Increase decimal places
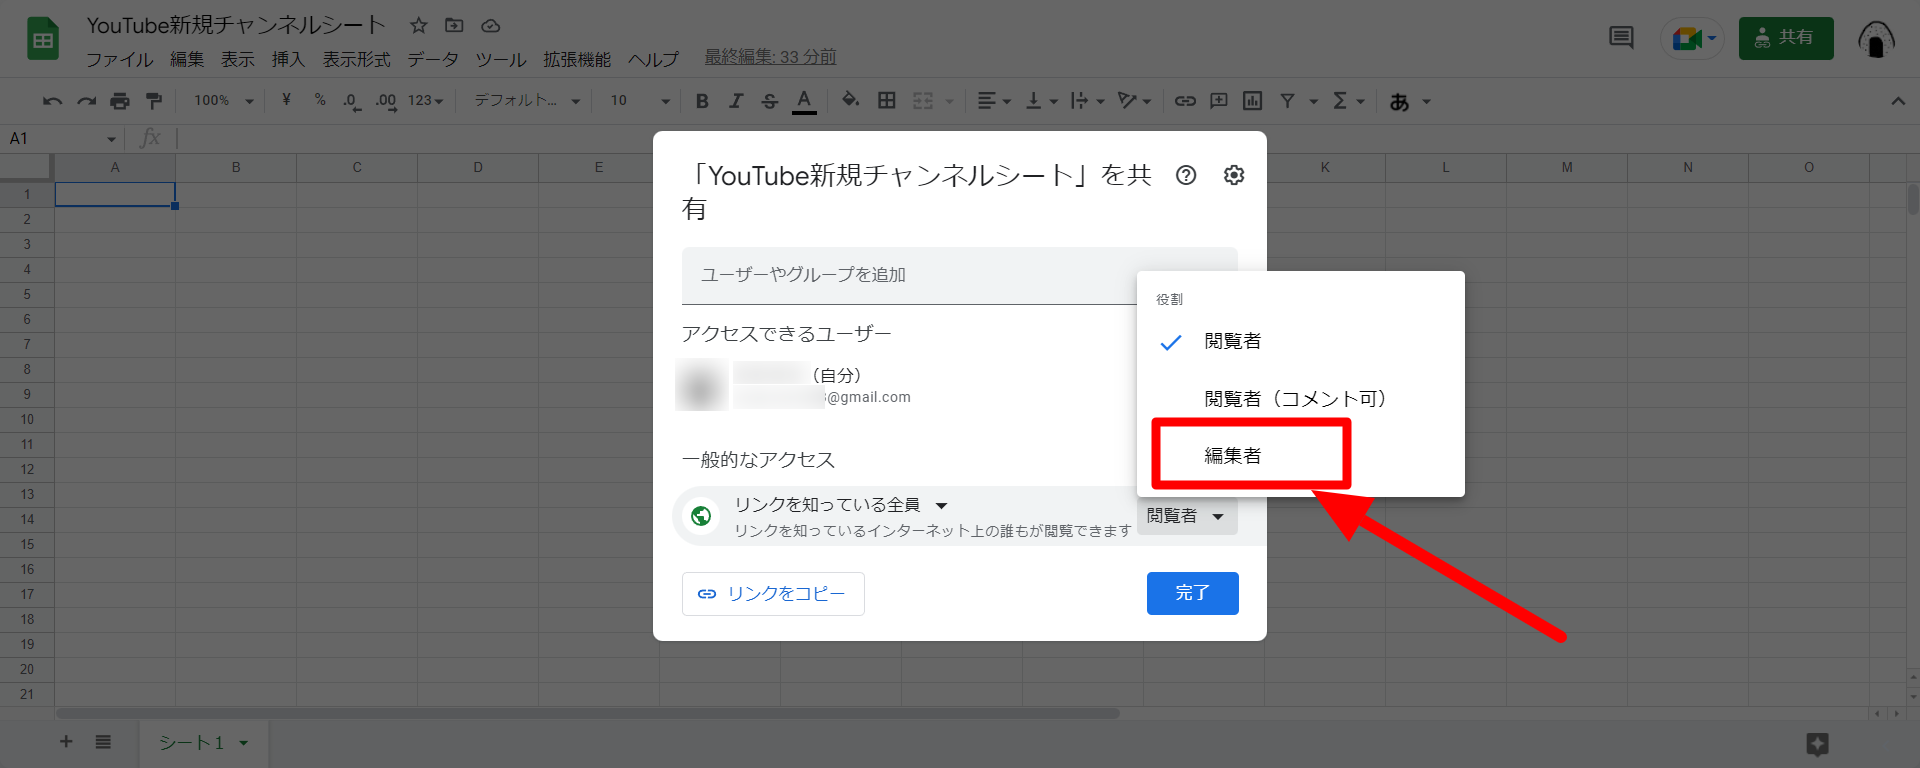The height and width of the screenshot is (768, 1920). point(386,101)
